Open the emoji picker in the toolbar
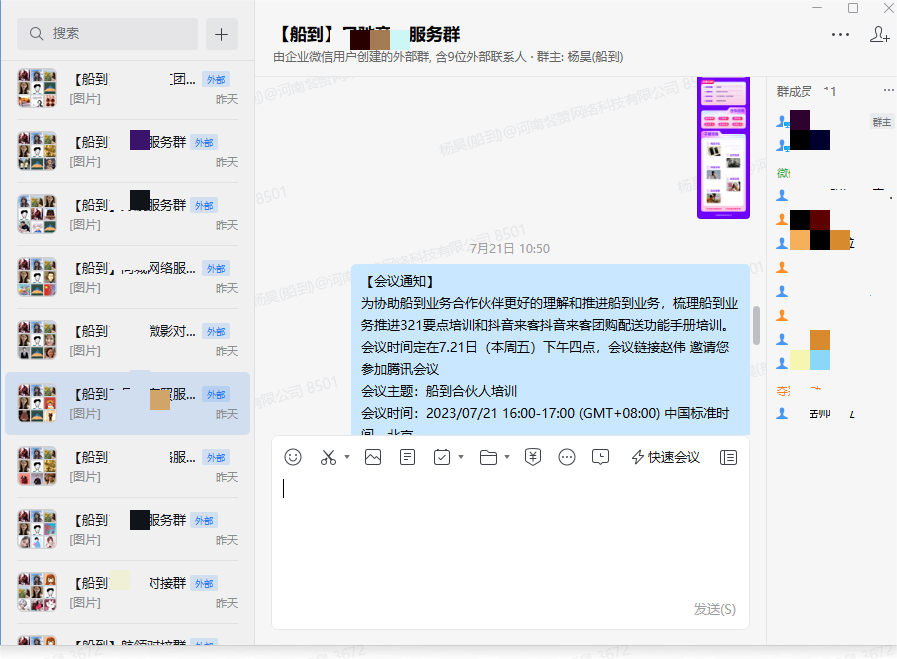This screenshot has height=659, width=897. tap(292, 457)
